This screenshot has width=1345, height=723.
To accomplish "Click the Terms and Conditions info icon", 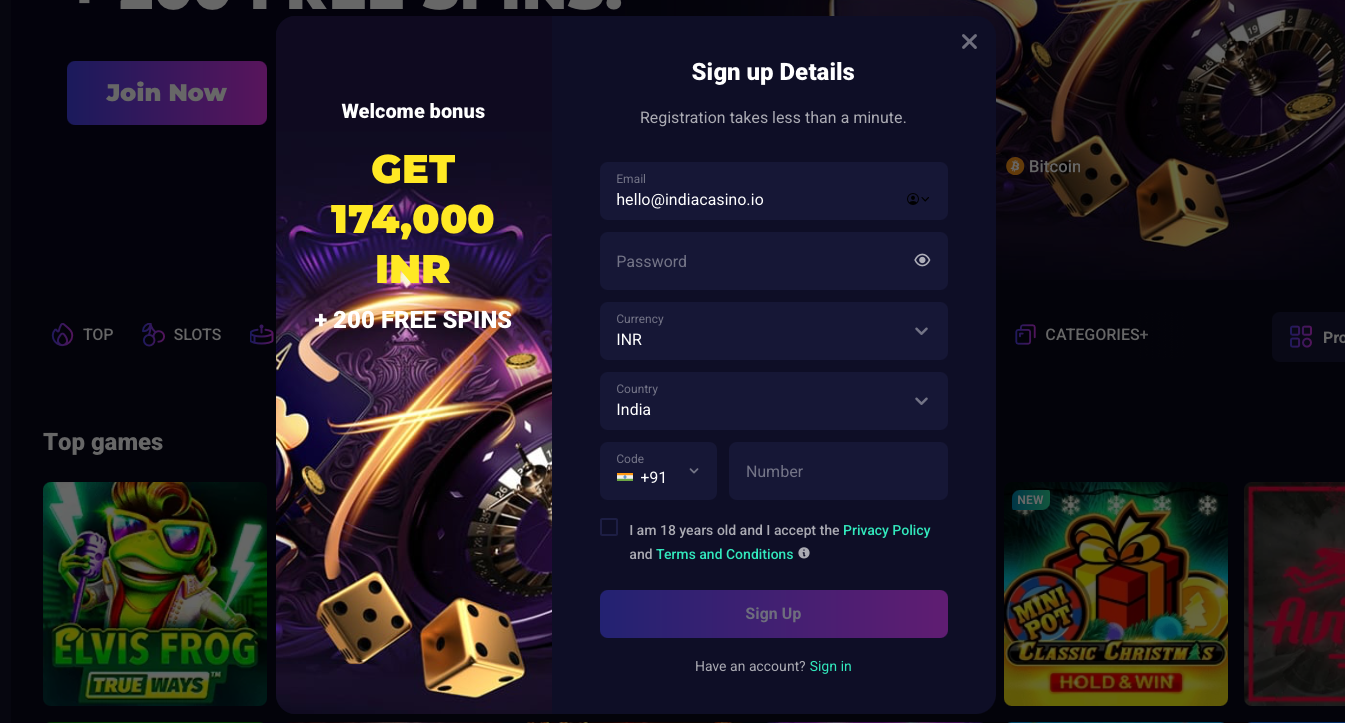I will click(804, 553).
